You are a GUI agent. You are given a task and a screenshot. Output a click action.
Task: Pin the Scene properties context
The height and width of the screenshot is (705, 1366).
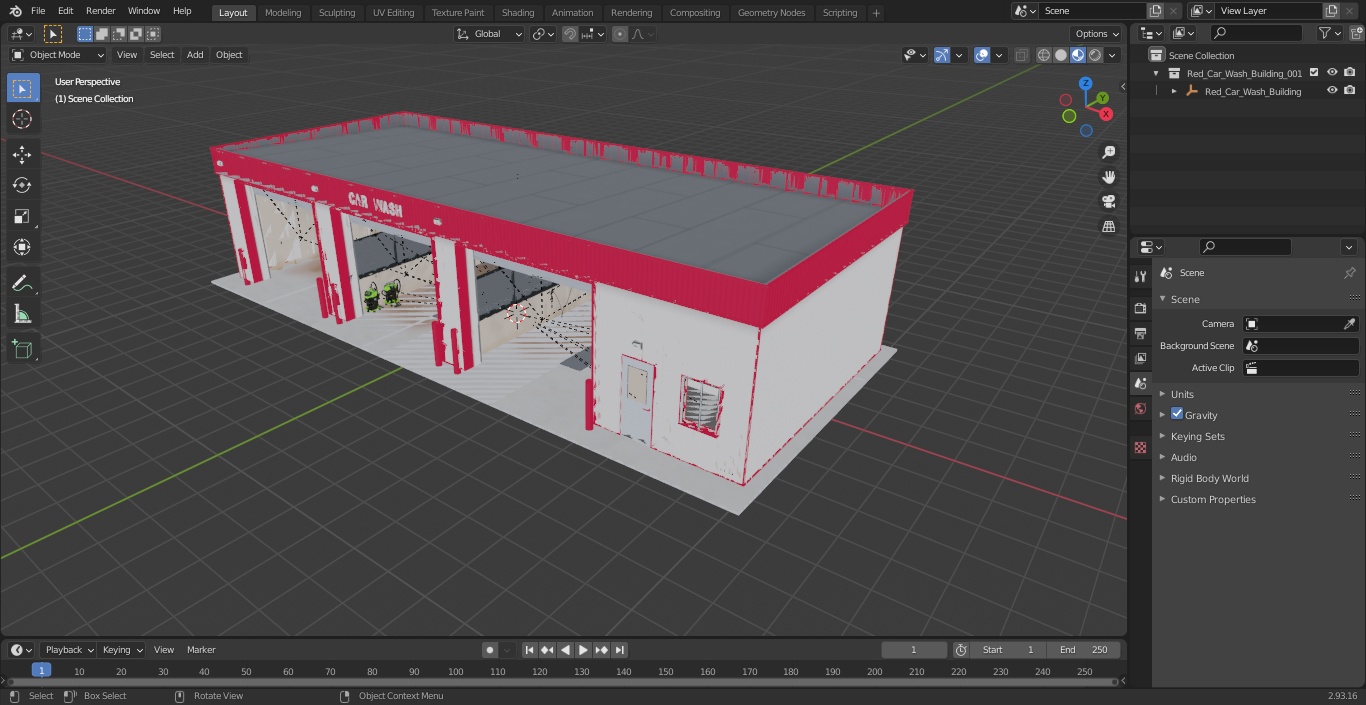click(1349, 273)
